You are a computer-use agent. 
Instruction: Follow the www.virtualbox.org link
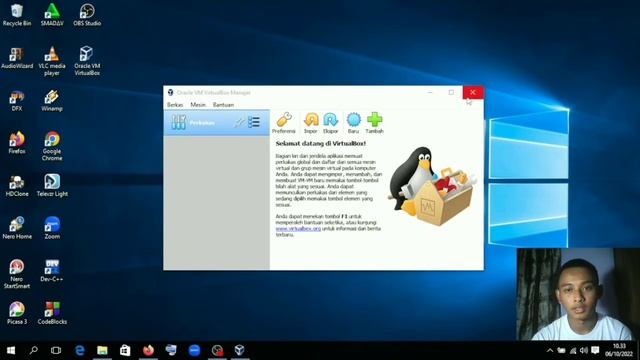[x=298, y=229]
